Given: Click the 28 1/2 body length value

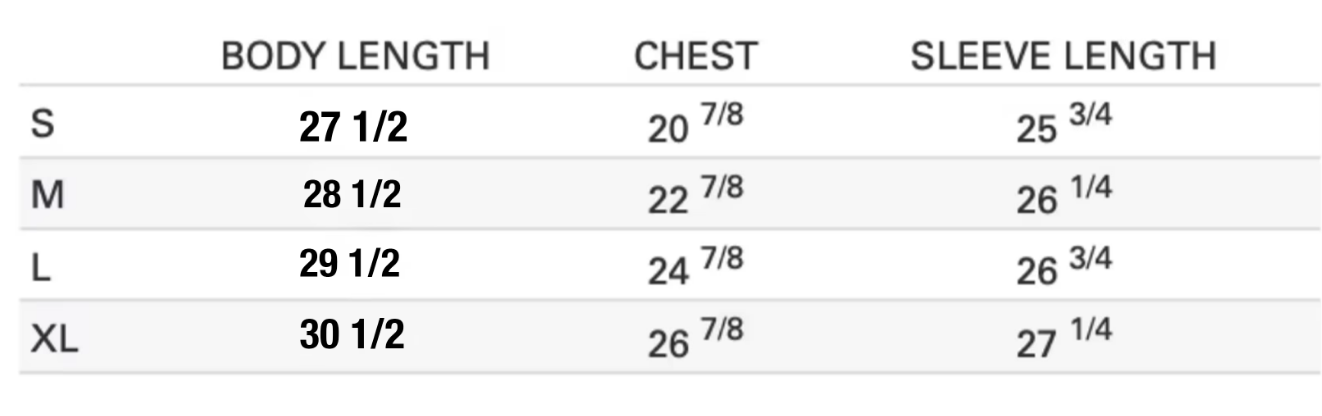Looking at the screenshot, I should pos(352,196).
